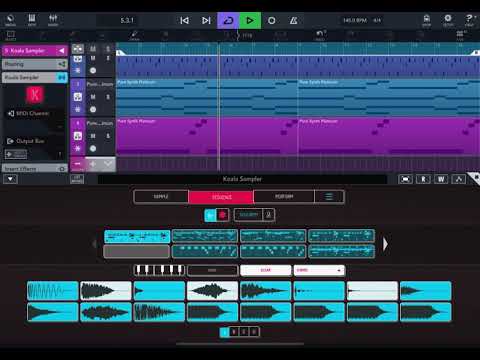Open the Routing section in inspector
This screenshot has height=360, width=480.
pyautogui.click(x=35, y=64)
